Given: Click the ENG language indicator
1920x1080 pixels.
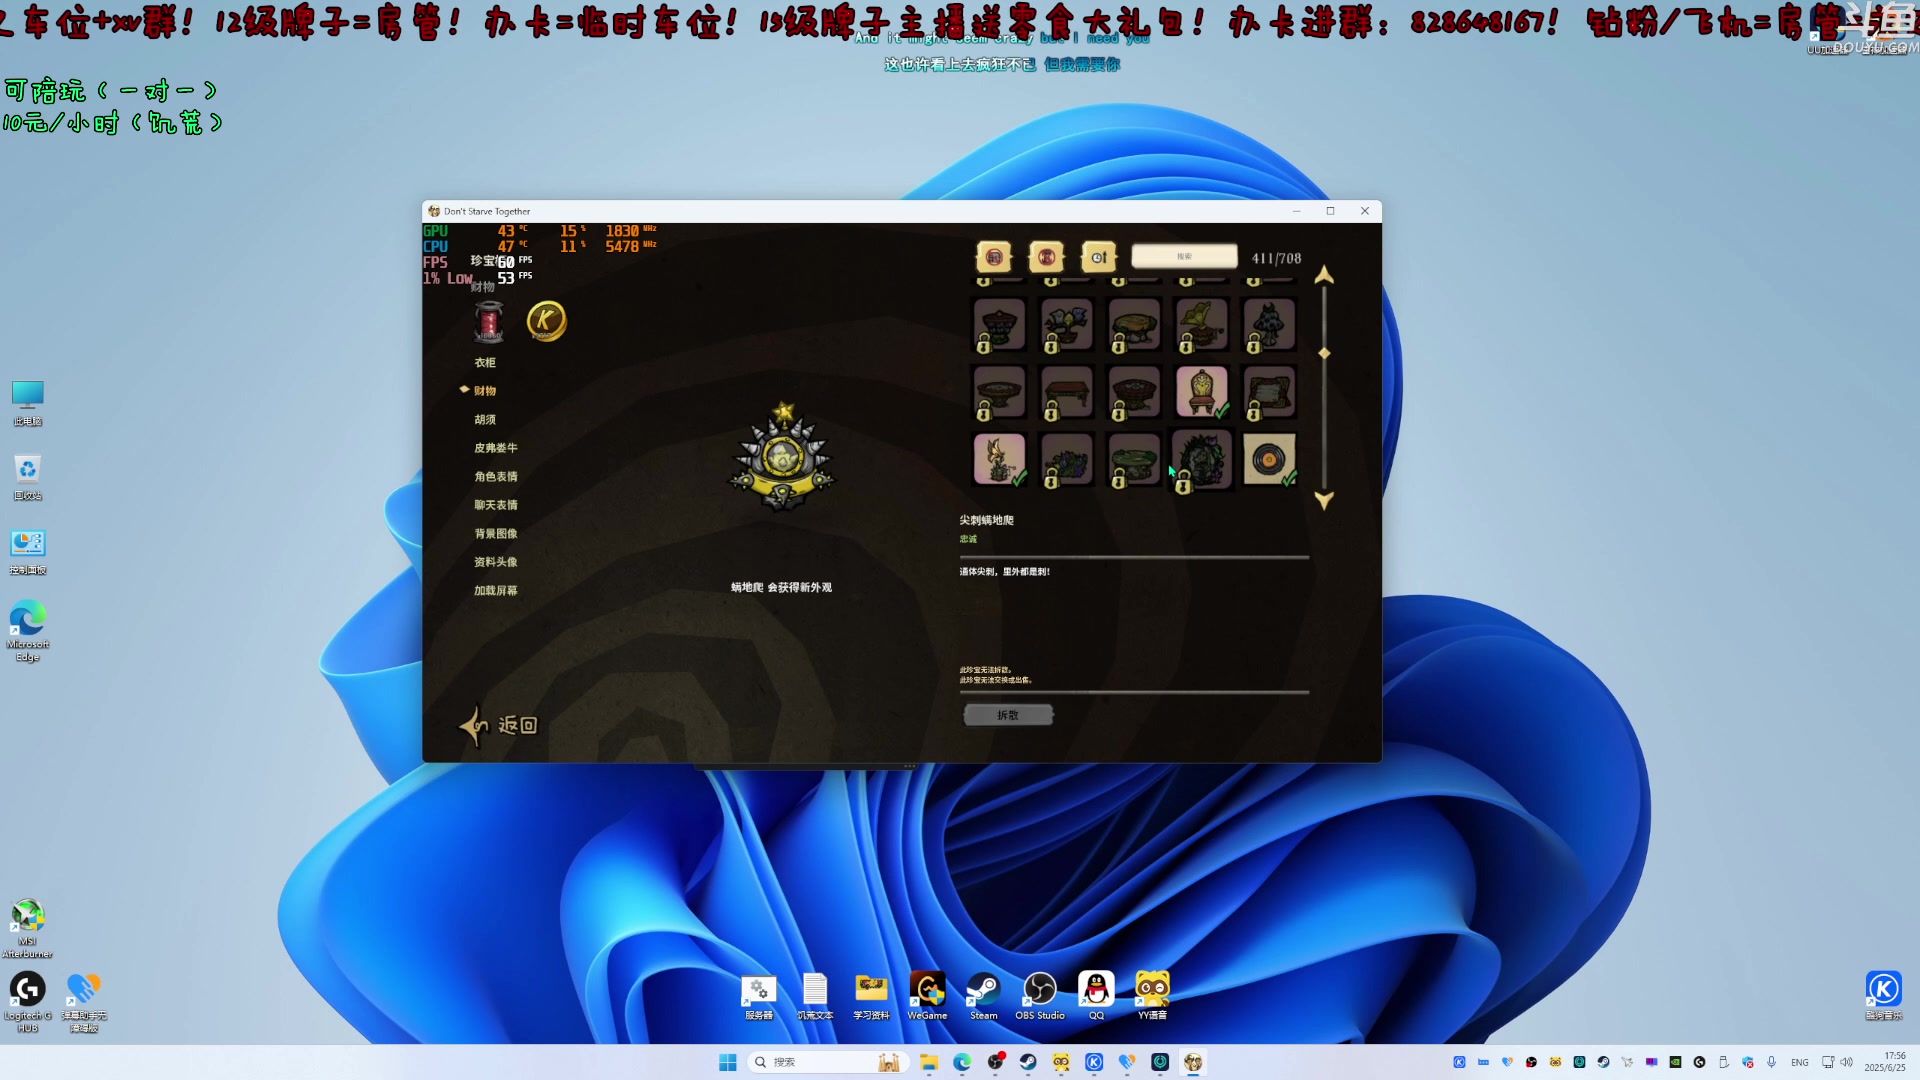Looking at the screenshot, I should click(1799, 1062).
